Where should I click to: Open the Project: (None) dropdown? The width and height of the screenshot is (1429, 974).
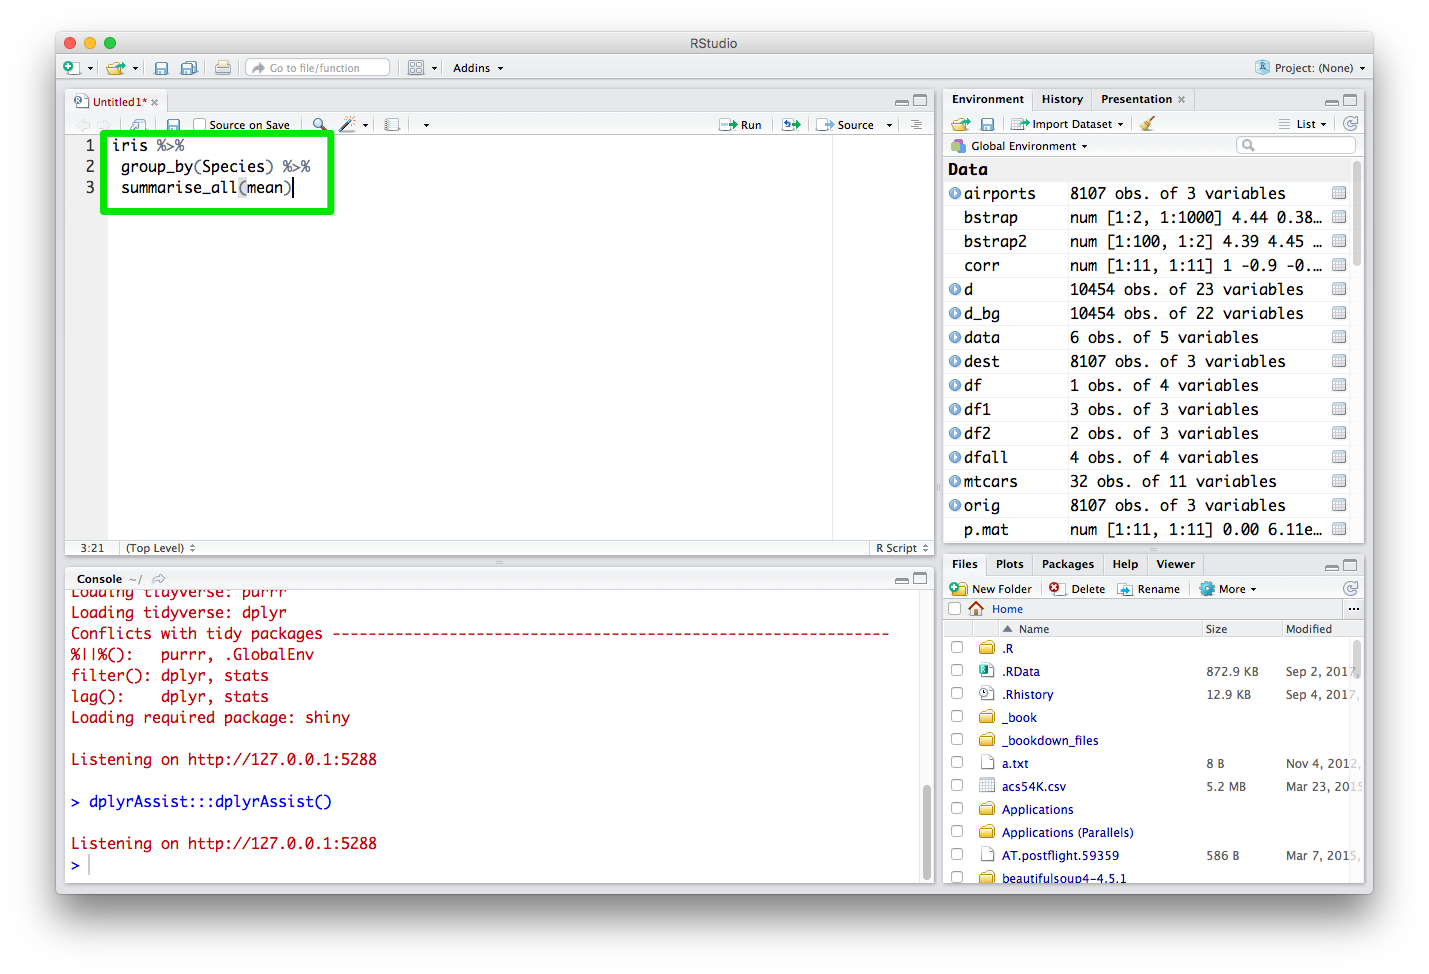click(1310, 68)
